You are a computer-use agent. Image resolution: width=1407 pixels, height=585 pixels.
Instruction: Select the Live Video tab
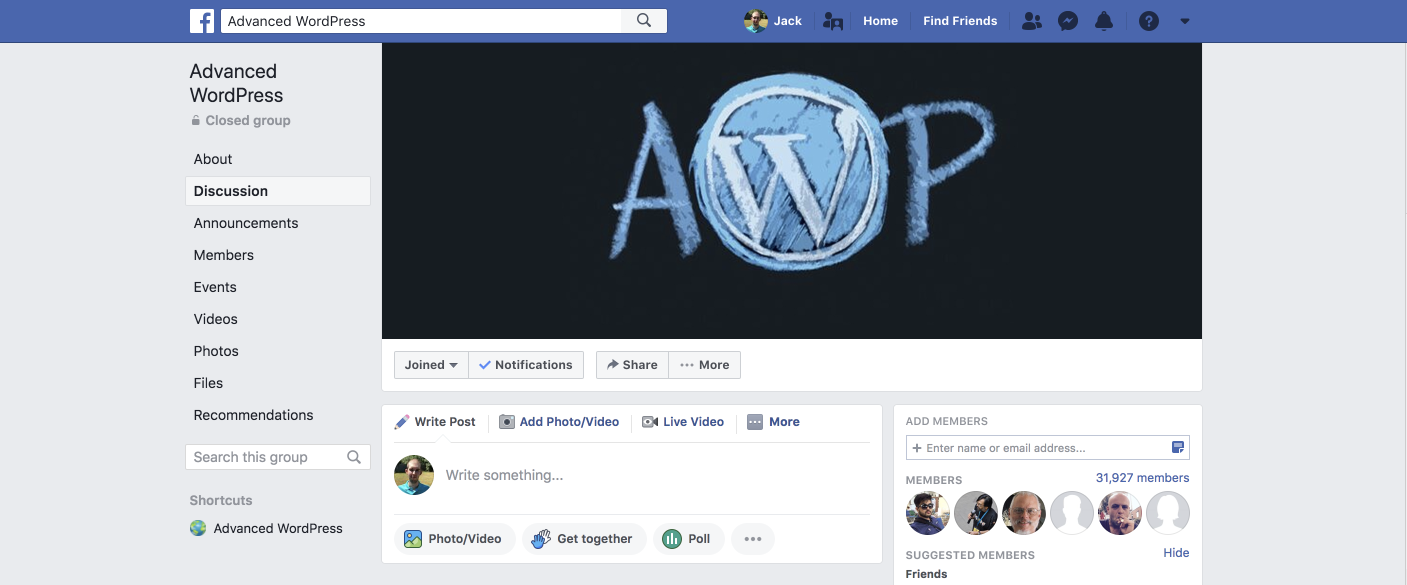click(x=683, y=422)
